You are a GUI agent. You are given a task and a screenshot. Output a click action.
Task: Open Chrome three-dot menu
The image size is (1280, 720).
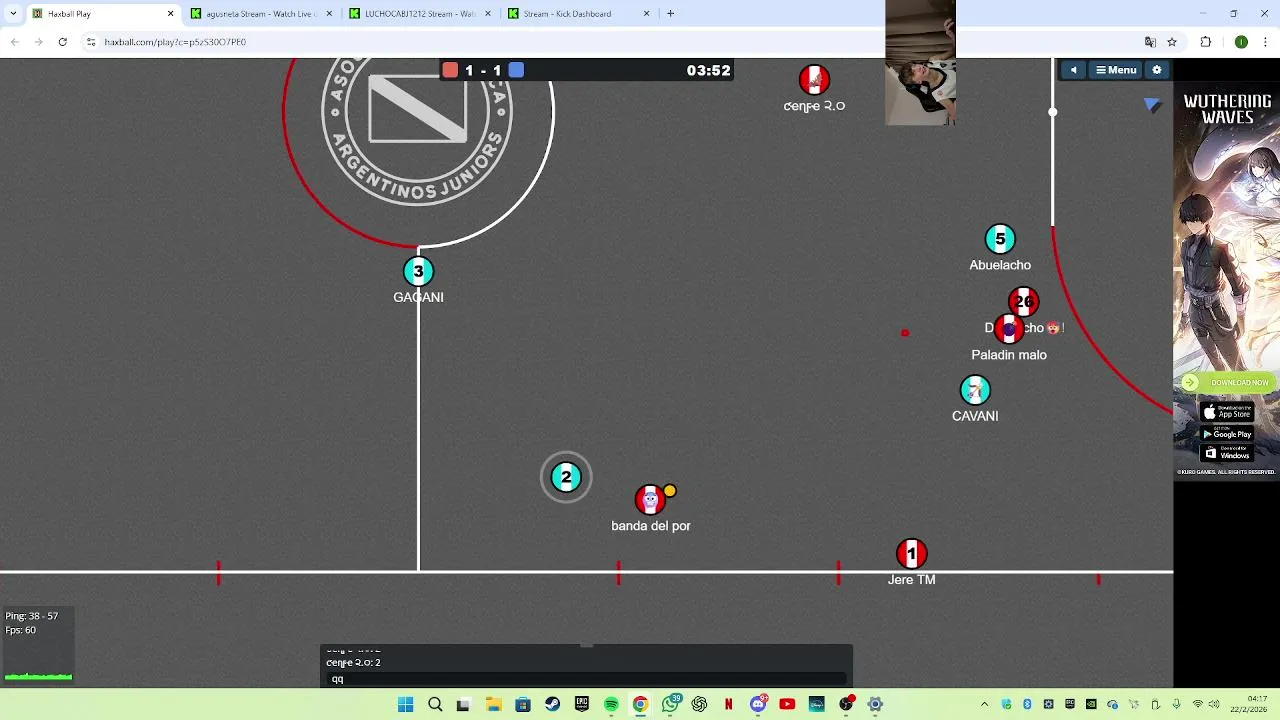coord(1266,42)
